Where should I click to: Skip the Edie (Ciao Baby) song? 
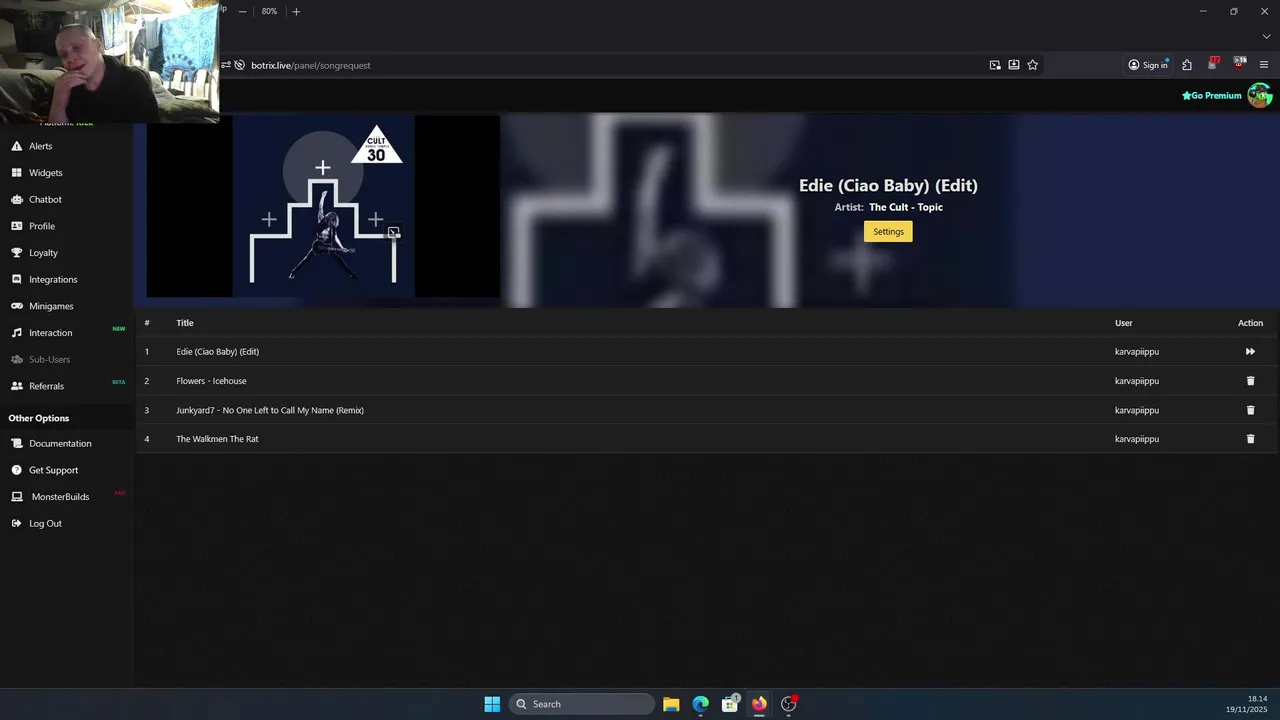[1250, 352]
